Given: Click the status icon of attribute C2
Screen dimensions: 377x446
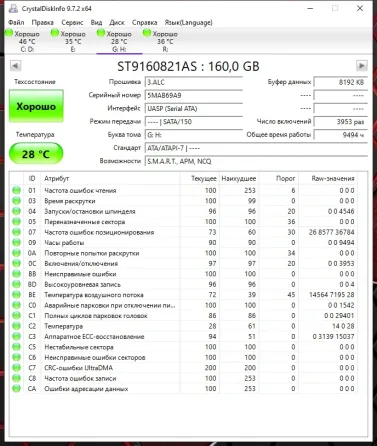Looking at the screenshot, I should click(16, 326).
